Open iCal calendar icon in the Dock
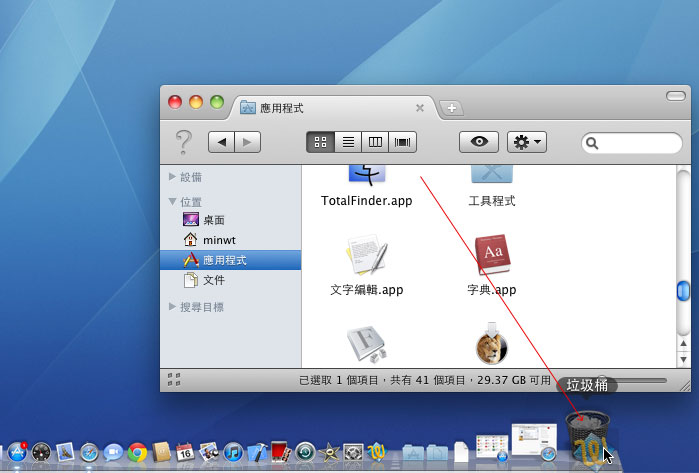The height and width of the screenshot is (473, 699). tap(185, 452)
